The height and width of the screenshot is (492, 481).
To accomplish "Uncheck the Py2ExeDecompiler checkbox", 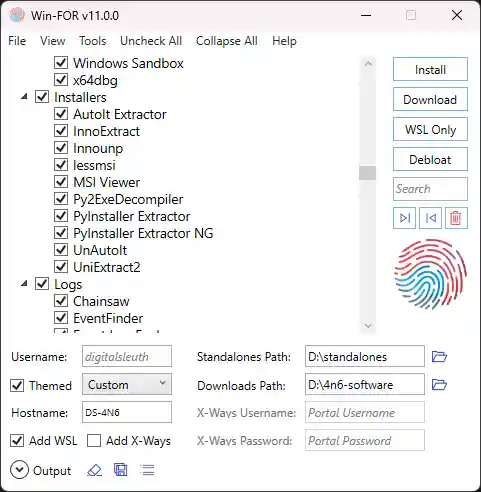I will pyautogui.click(x=61, y=199).
